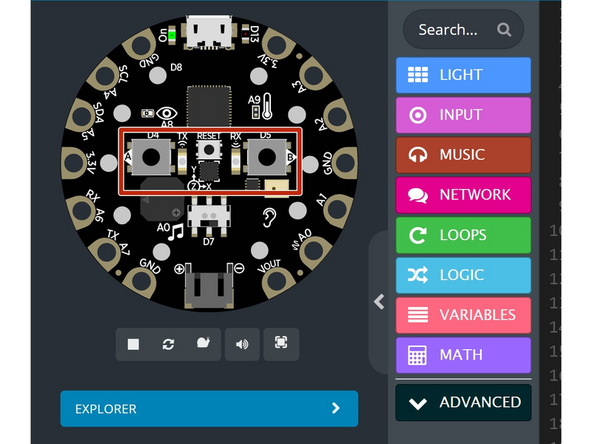Open the MUSIC blocks category

coord(463,155)
